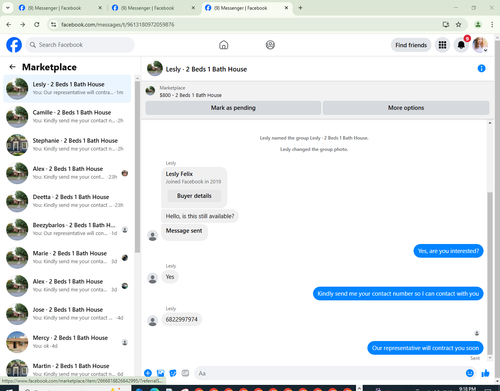Click the Marketplace heading
The height and width of the screenshot is (391, 500).
(49, 67)
